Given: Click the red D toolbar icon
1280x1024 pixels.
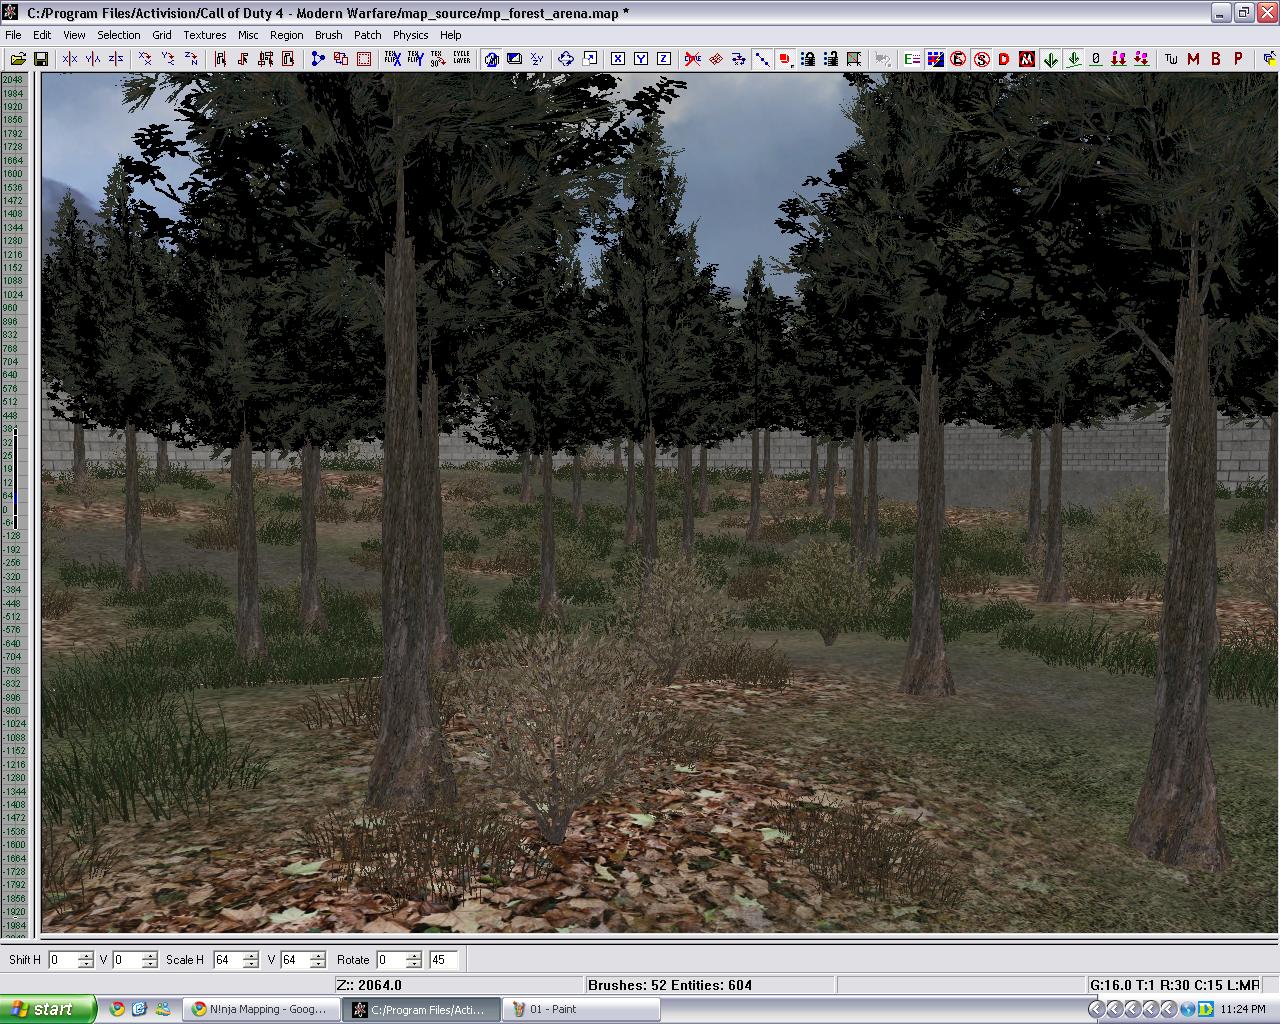Looking at the screenshot, I should pyautogui.click(x=1004, y=59).
